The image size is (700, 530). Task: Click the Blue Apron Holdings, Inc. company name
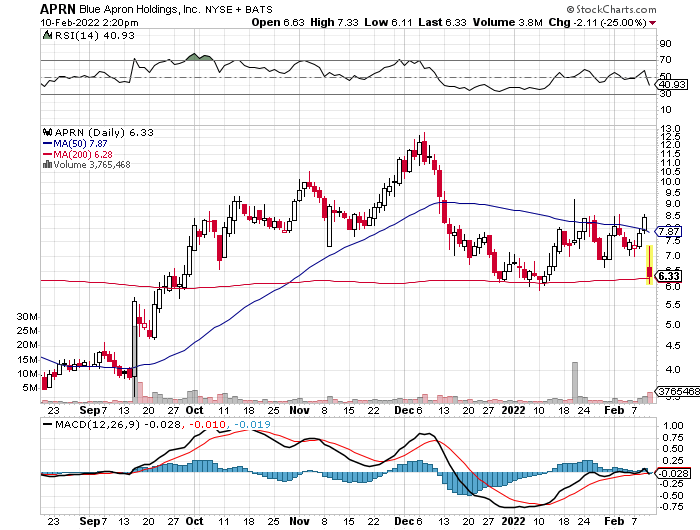click(x=140, y=9)
